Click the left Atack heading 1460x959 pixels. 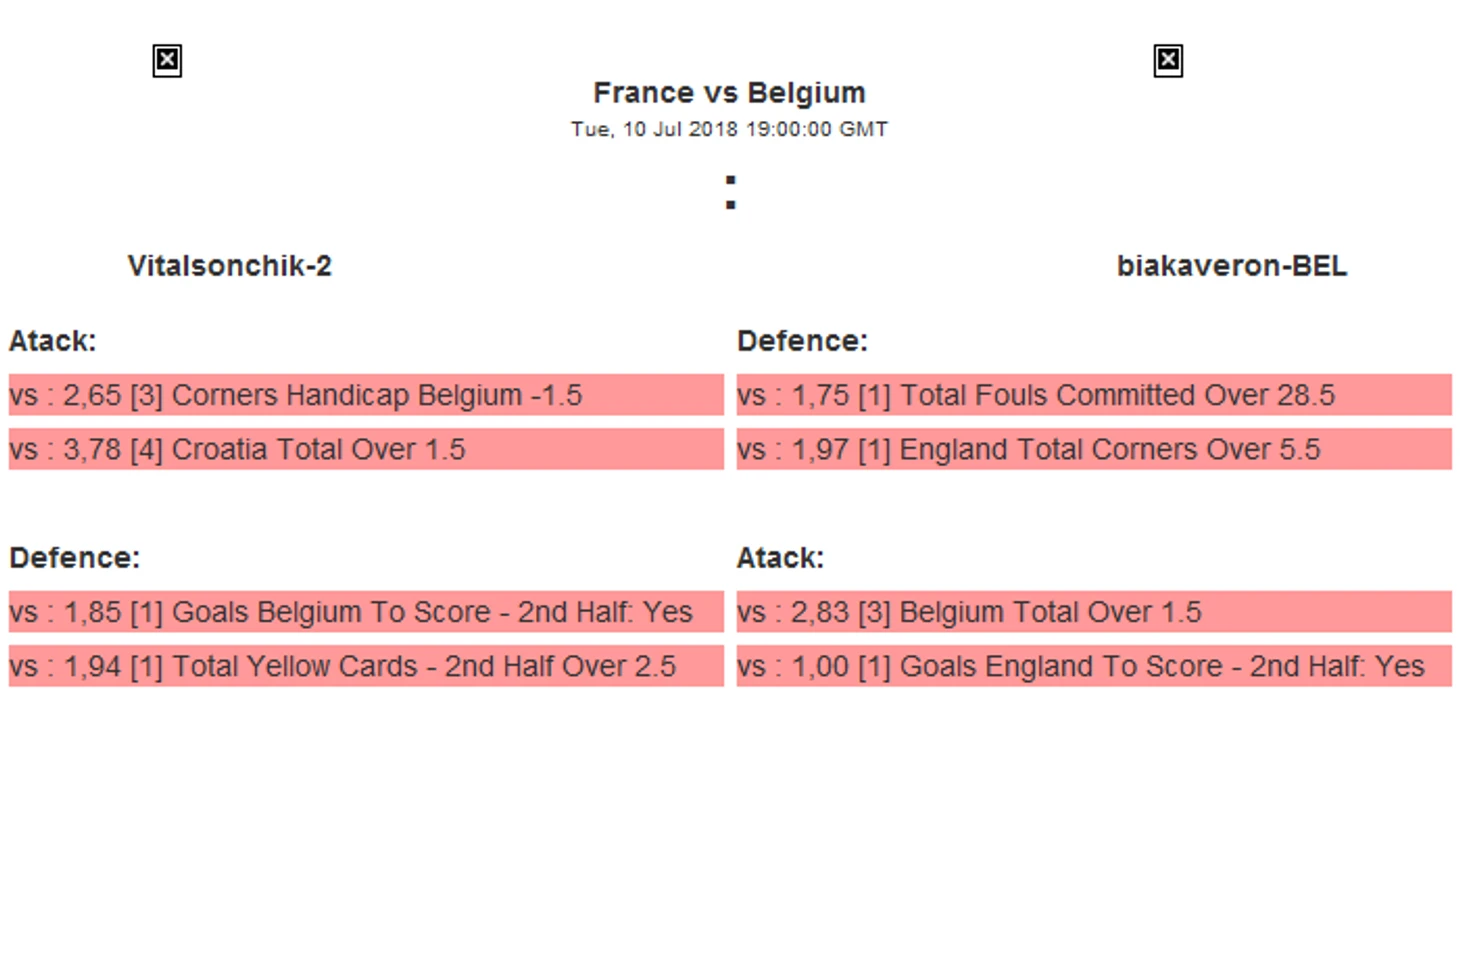pyautogui.click(x=53, y=341)
